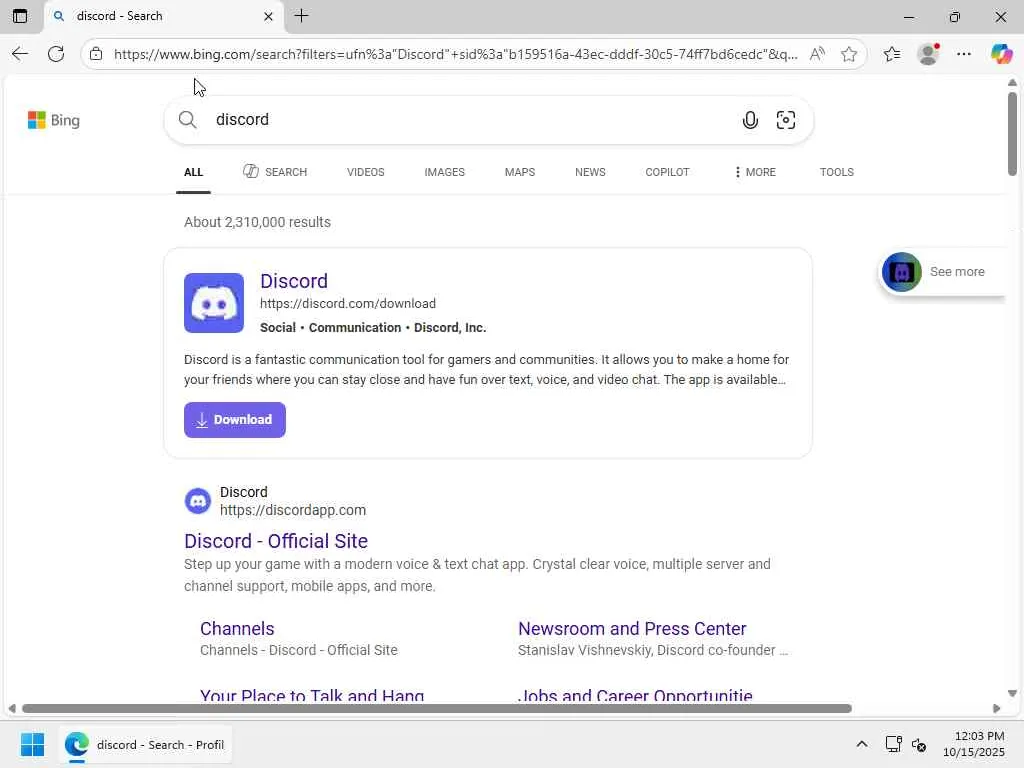Open Settings and more menu

click(x=964, y=54)
